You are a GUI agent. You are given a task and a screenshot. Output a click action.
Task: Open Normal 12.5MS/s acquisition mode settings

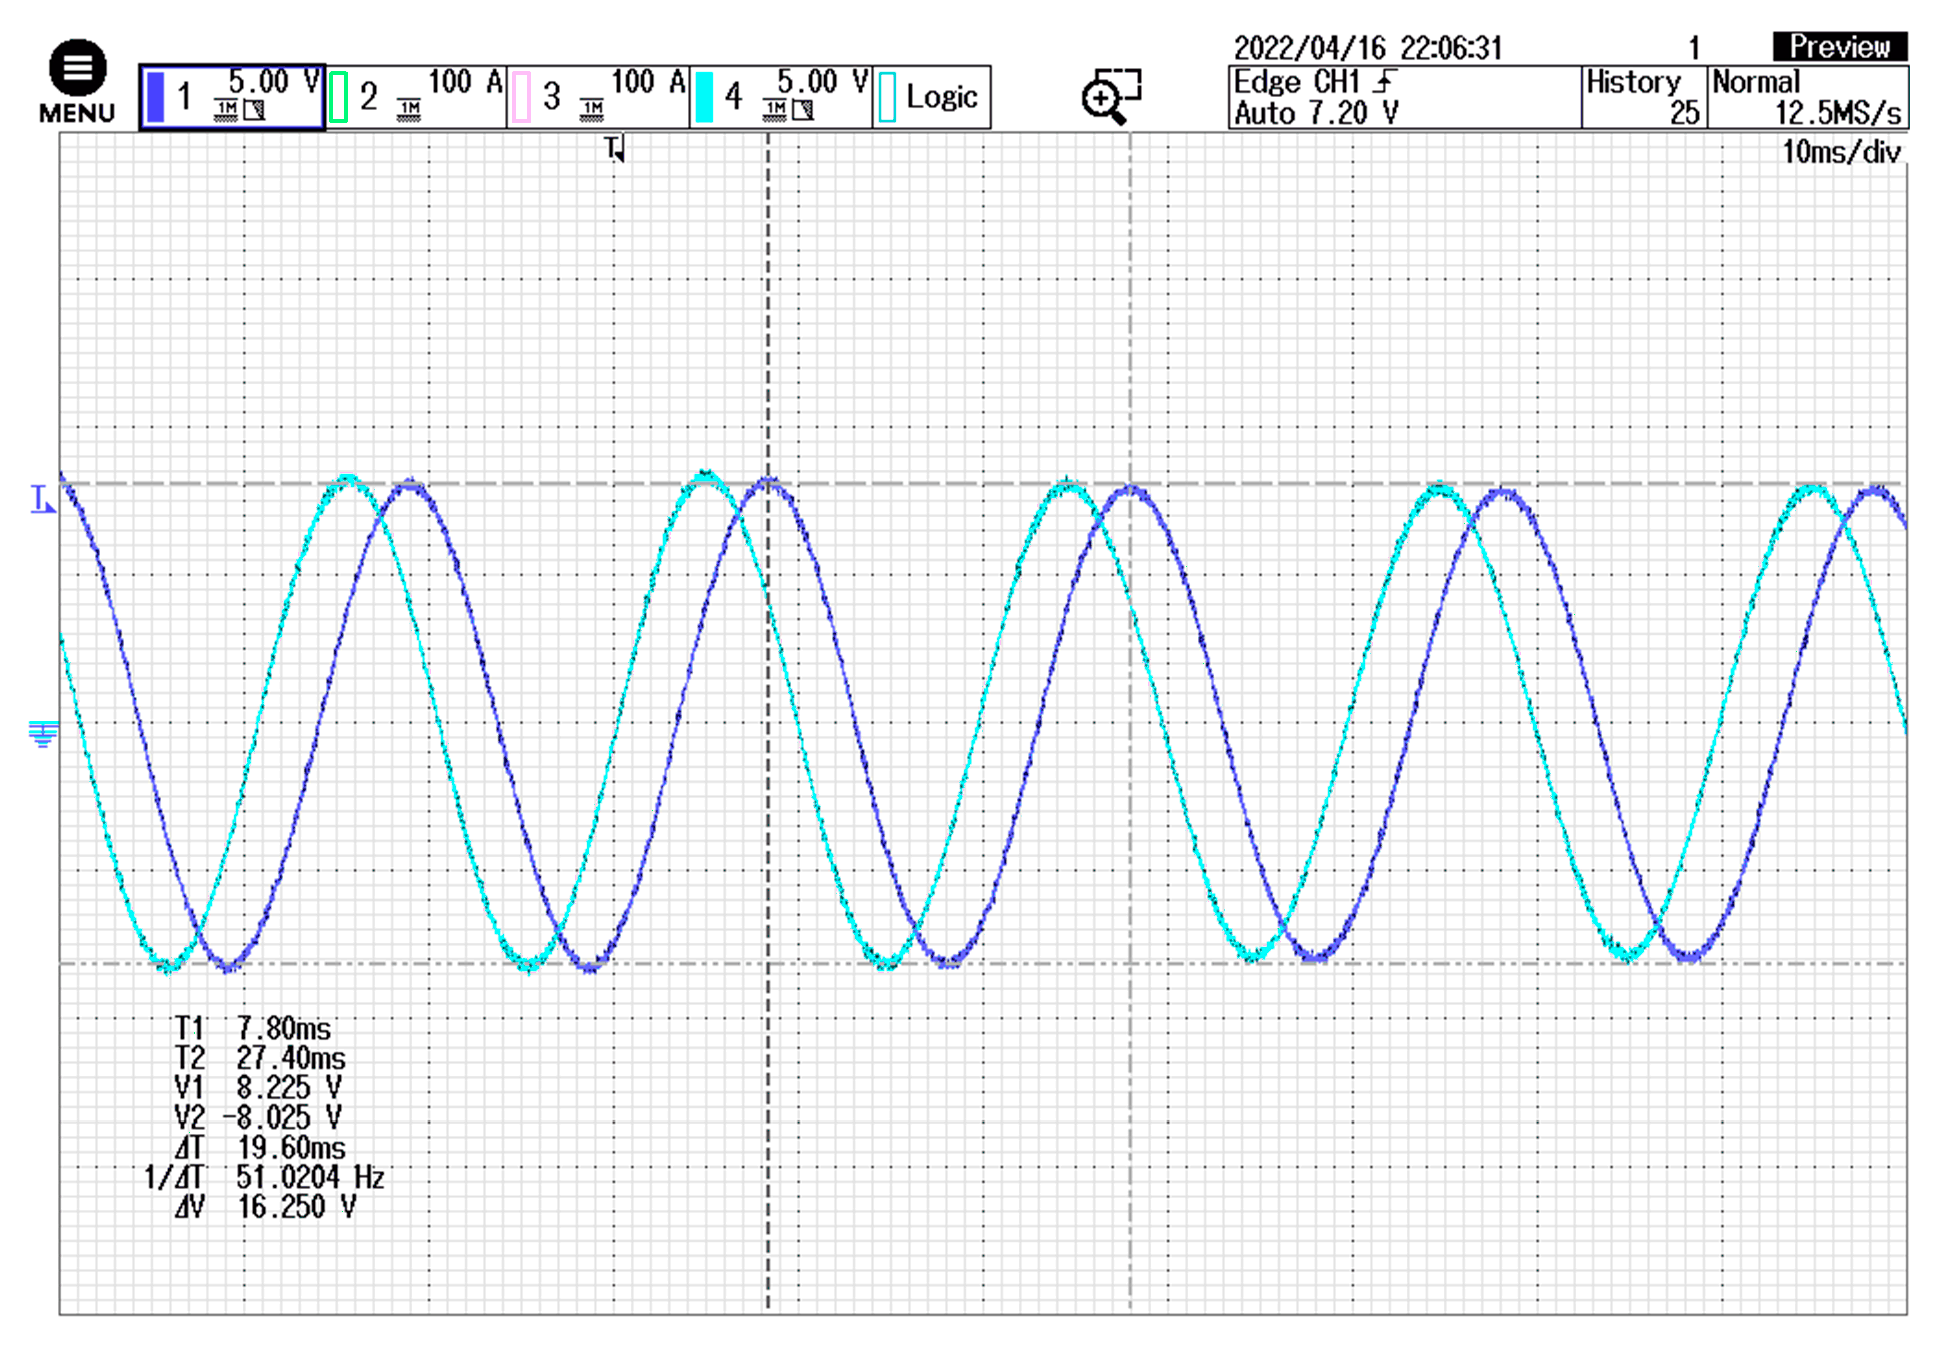pos(1807,97)
